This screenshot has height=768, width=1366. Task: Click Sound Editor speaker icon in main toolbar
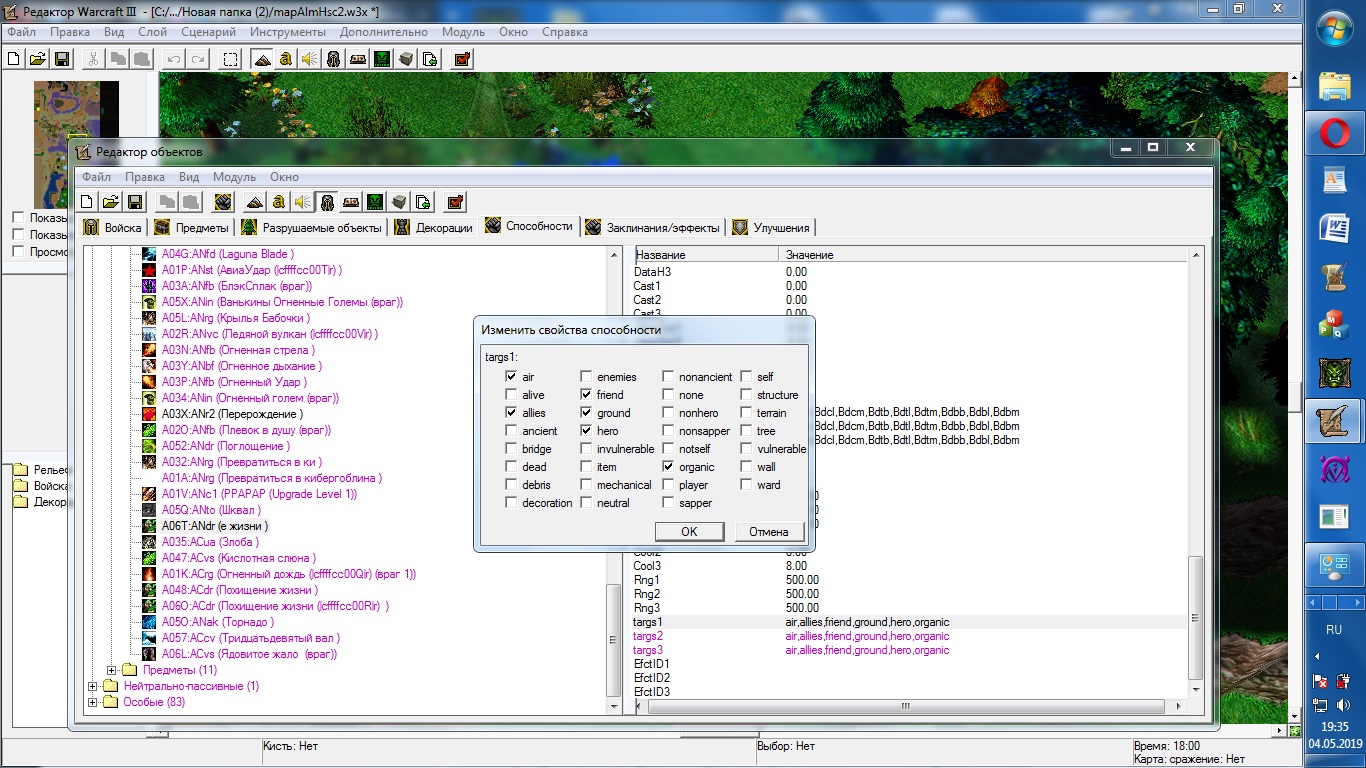[309, 59]
